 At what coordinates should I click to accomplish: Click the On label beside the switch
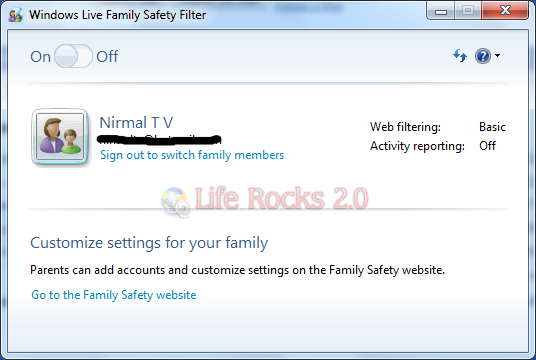coord(40,56)
